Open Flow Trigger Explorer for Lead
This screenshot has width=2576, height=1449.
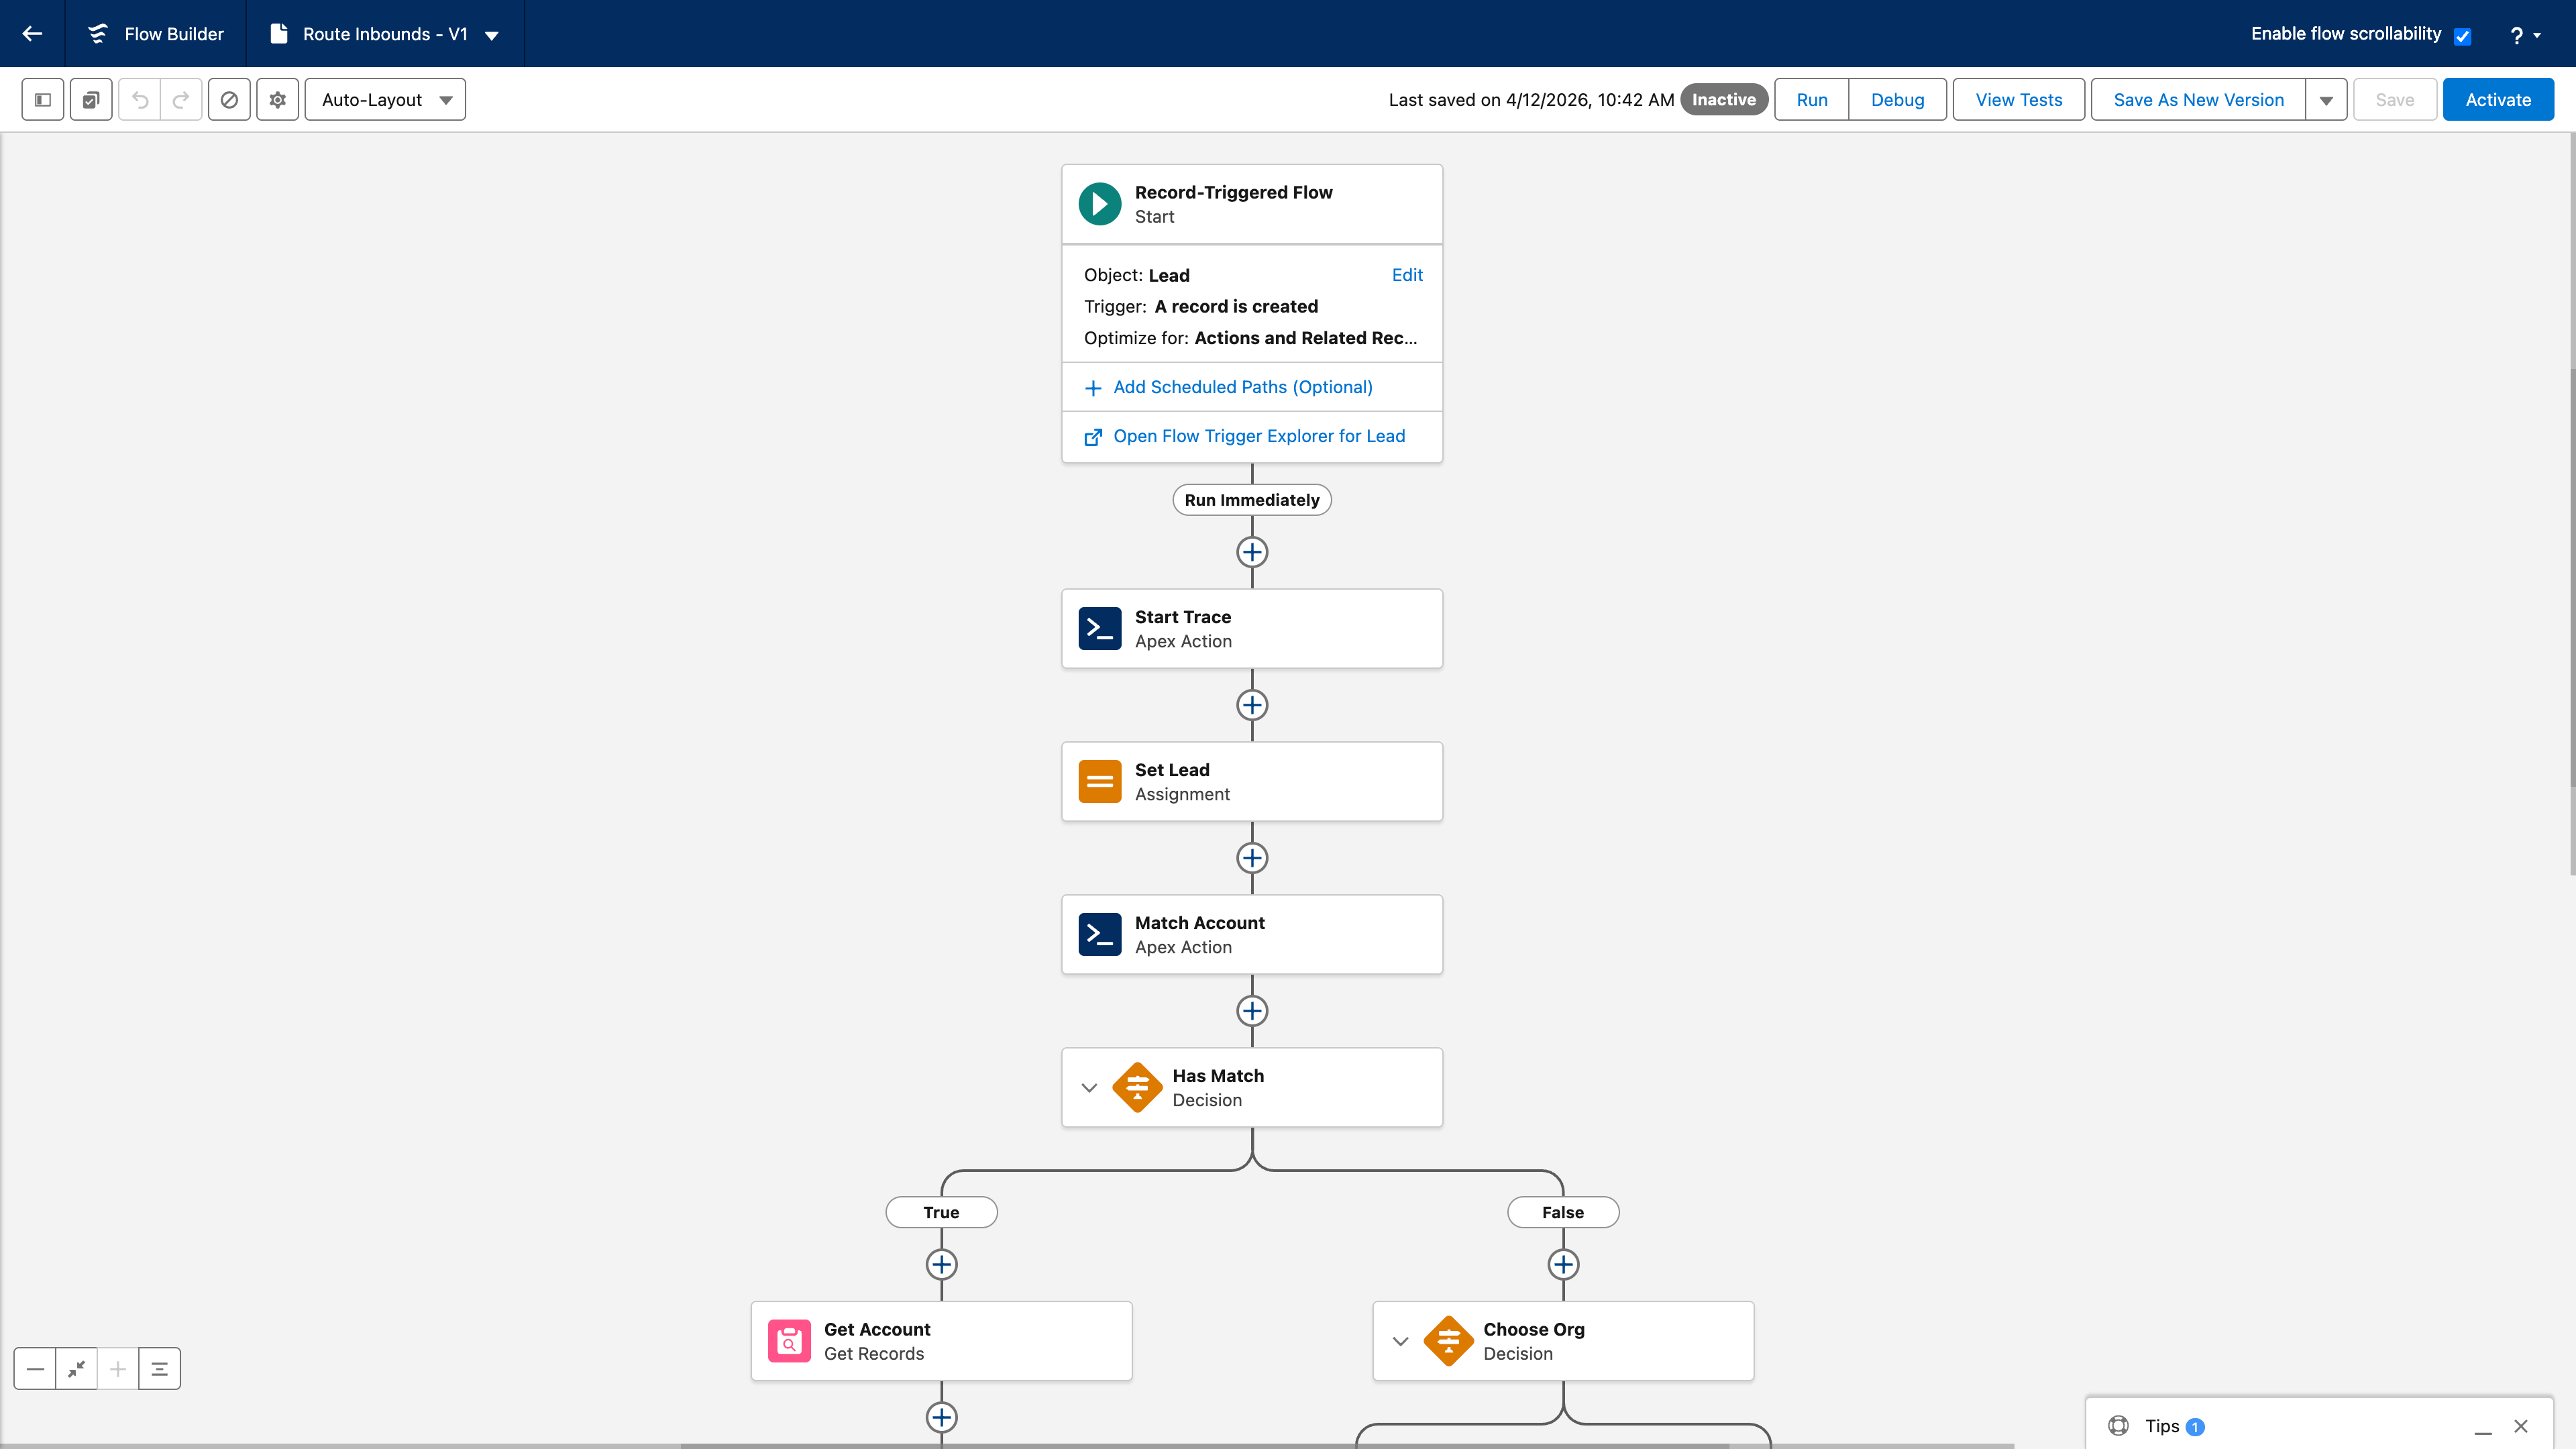point(1259,436)
